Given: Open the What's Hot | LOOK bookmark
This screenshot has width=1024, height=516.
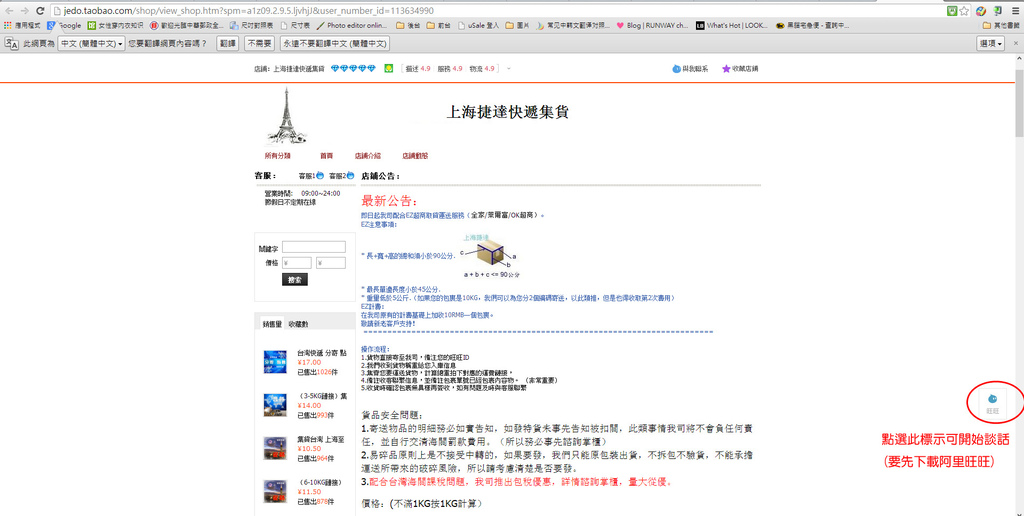Looking at the screenshot, I should coord(731,25).
